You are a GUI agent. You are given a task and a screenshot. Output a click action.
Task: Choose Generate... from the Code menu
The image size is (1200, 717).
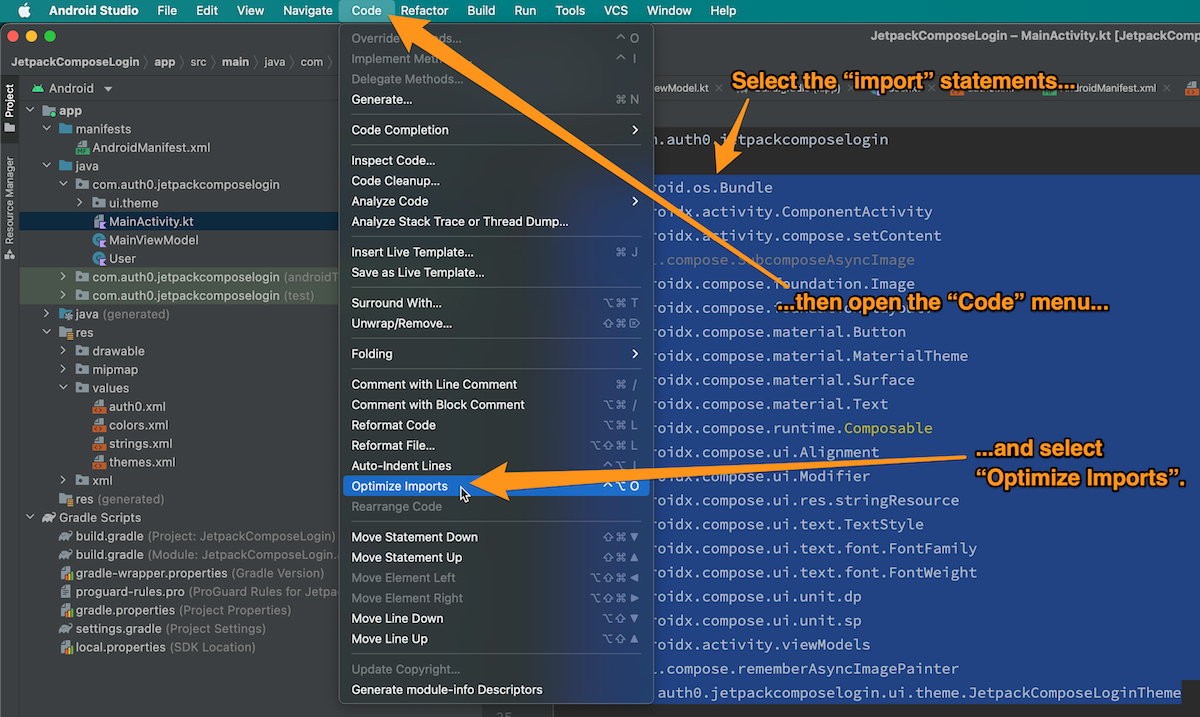point(495,99)
